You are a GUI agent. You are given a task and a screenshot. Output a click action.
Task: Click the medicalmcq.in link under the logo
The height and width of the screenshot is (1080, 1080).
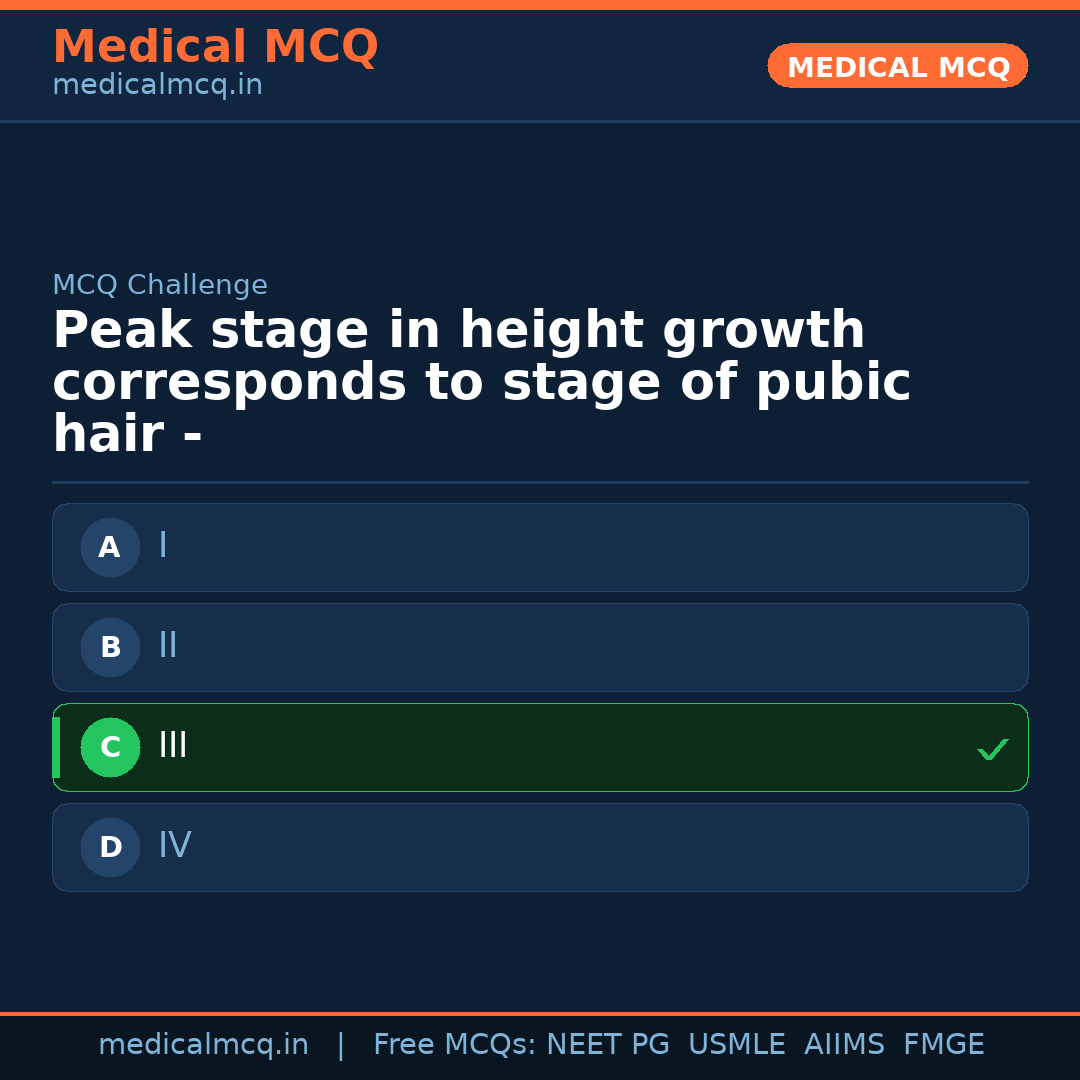(157, 84)
